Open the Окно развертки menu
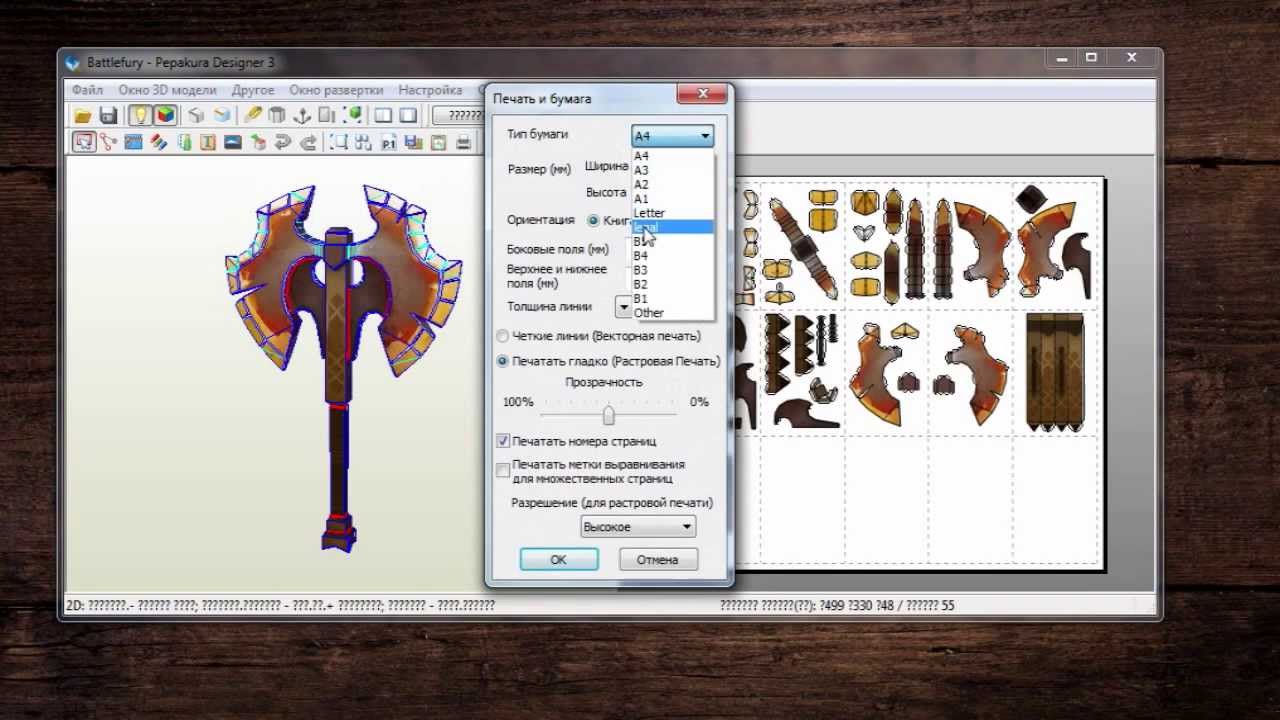 point(336,90)
